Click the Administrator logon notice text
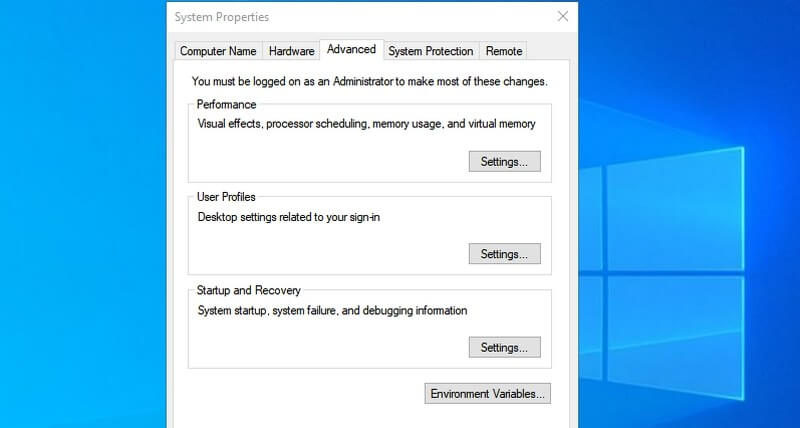 pos(369,82)
